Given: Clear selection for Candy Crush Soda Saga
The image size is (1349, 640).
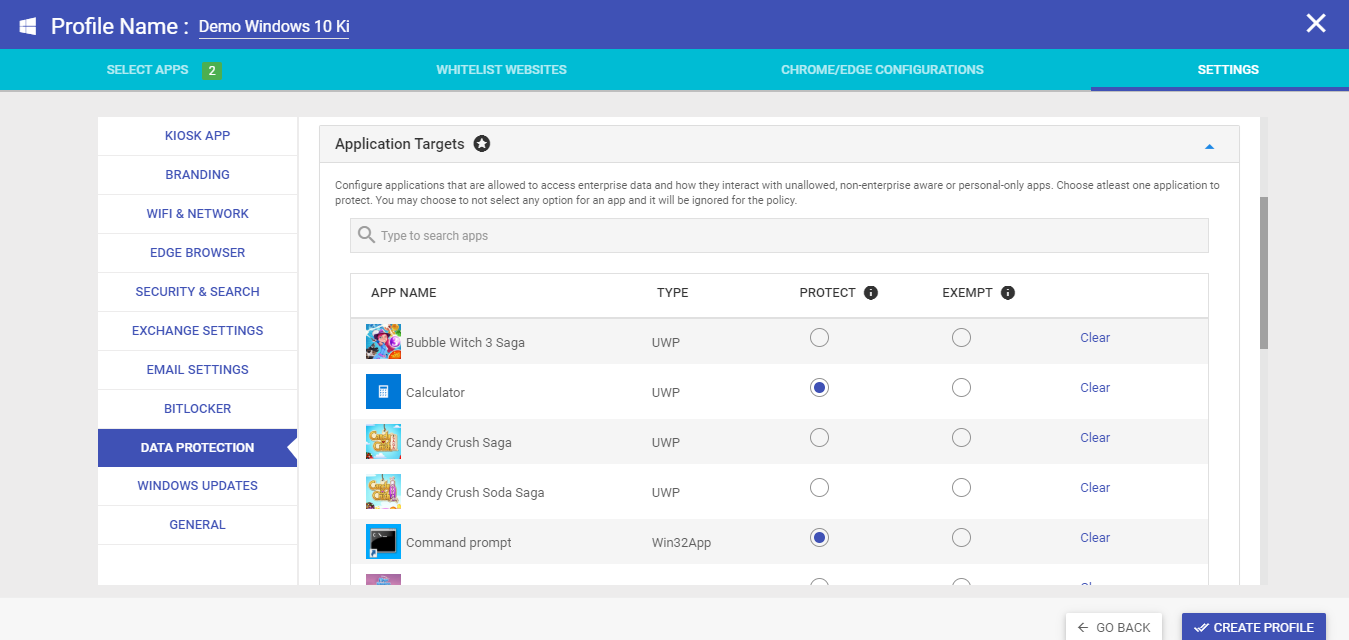Looking at the screenshot, I should tap(1095, 488).
